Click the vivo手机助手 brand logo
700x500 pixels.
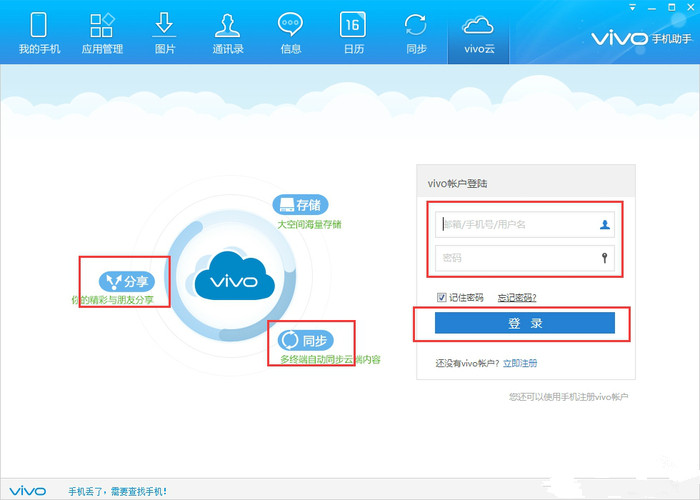tap(642, 39)
